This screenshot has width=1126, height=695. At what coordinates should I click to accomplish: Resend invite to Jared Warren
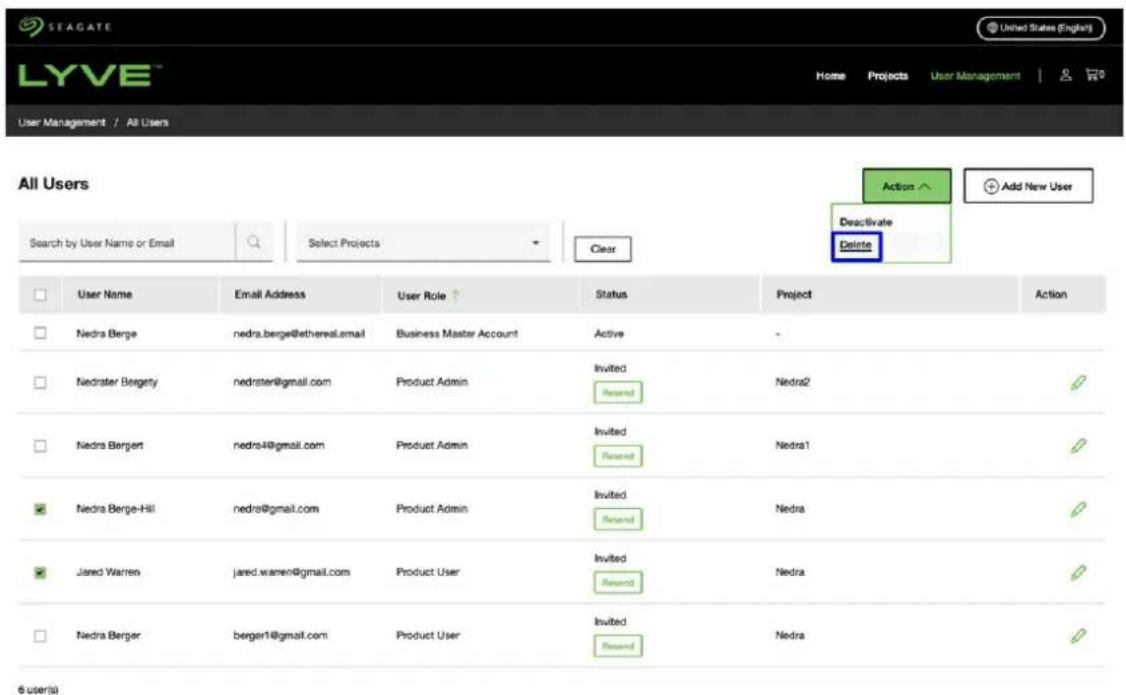coord(618,582)
